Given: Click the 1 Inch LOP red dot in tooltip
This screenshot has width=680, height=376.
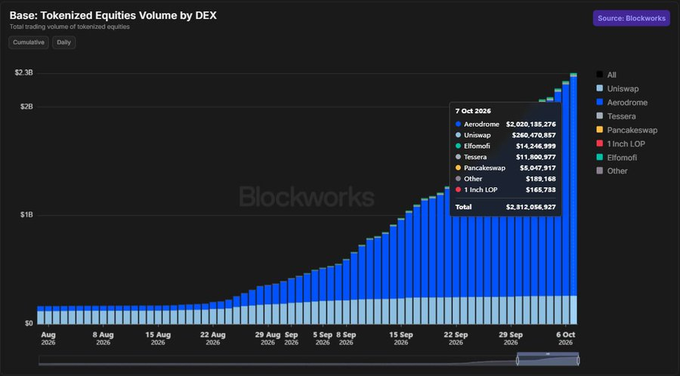Looking at the screenshot, I should tap(458, 190).
